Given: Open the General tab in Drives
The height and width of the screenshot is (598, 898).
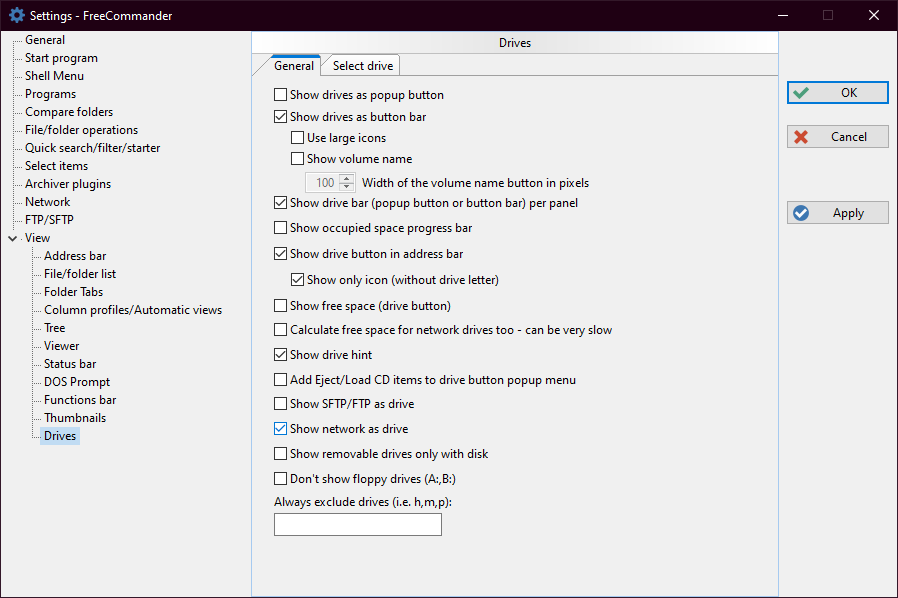Looking at the screenshot, I should (294, 66).
